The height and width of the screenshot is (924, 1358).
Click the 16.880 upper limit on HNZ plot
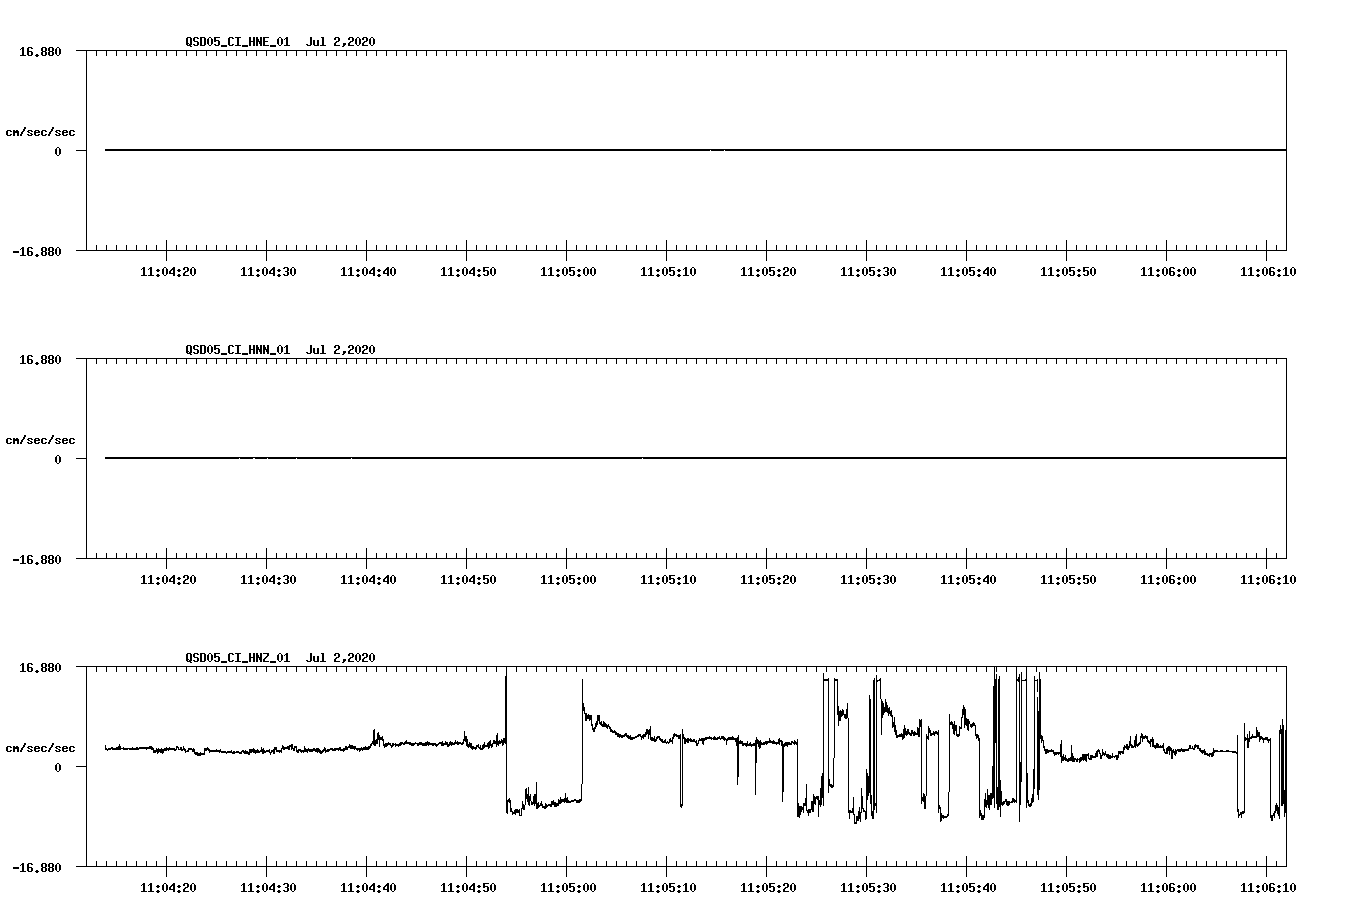tap(41, 667)
